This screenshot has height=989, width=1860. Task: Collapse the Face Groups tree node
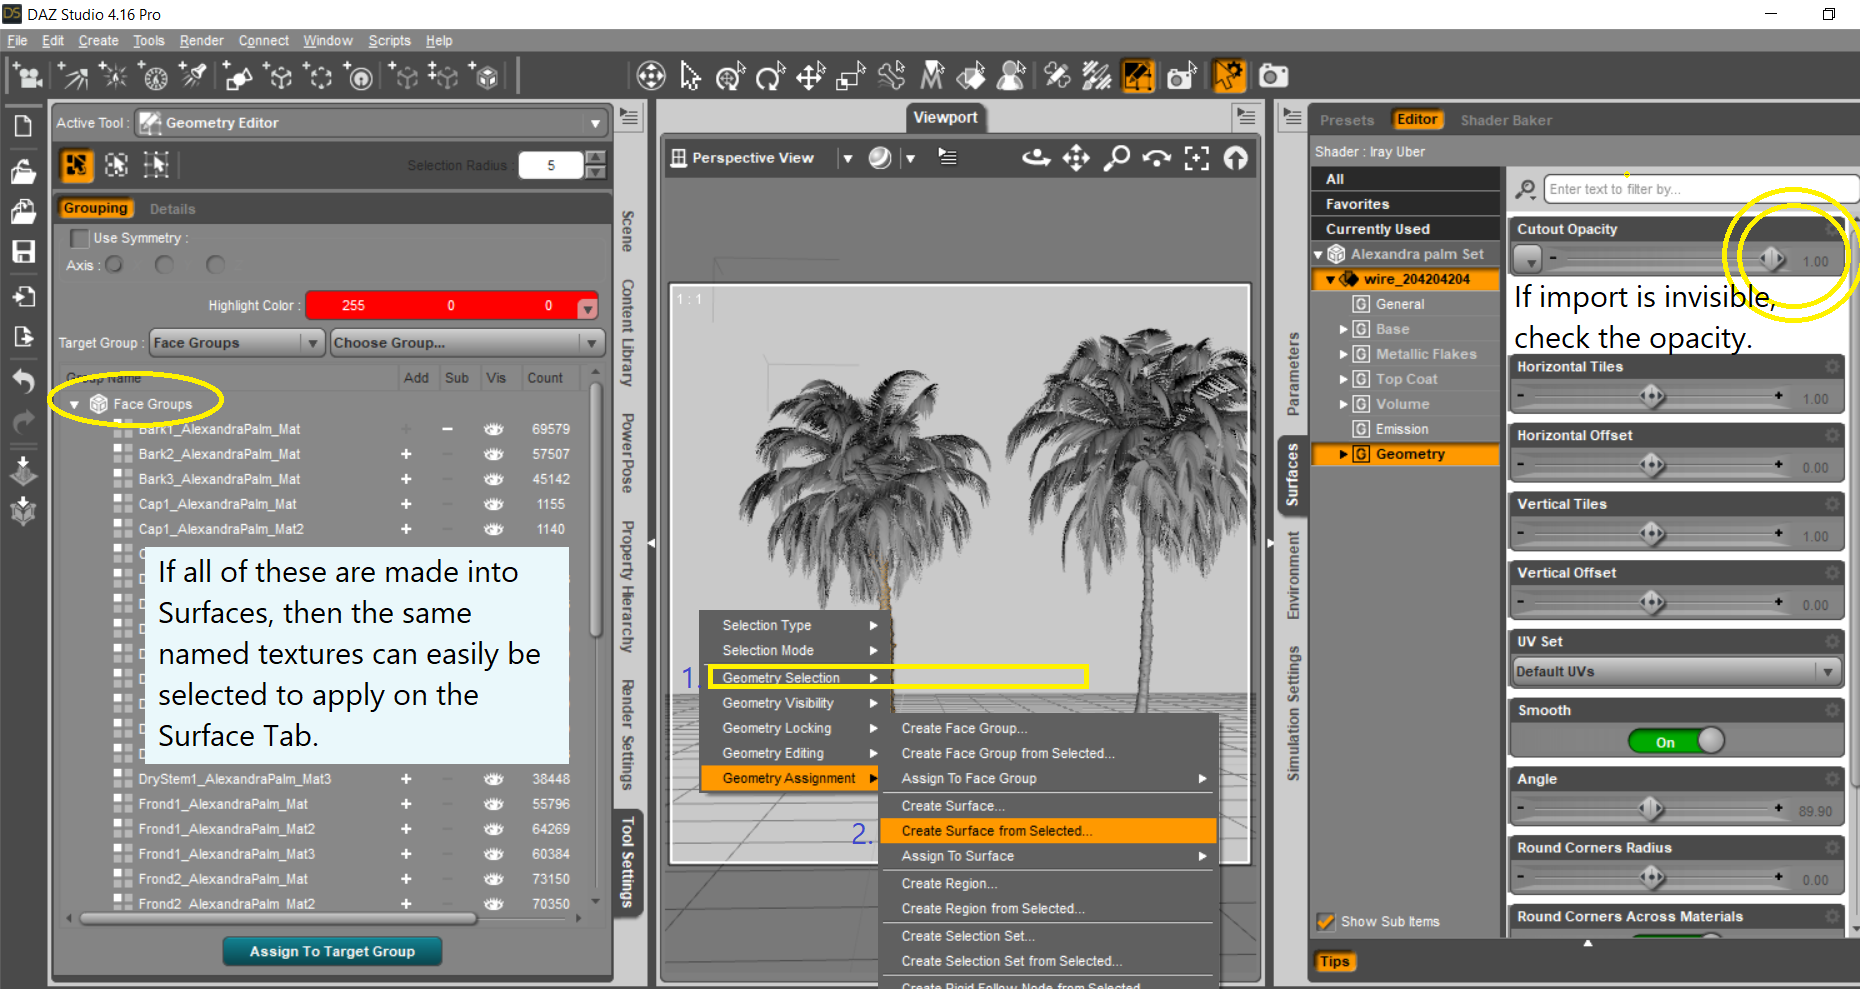tap(74, 405)
